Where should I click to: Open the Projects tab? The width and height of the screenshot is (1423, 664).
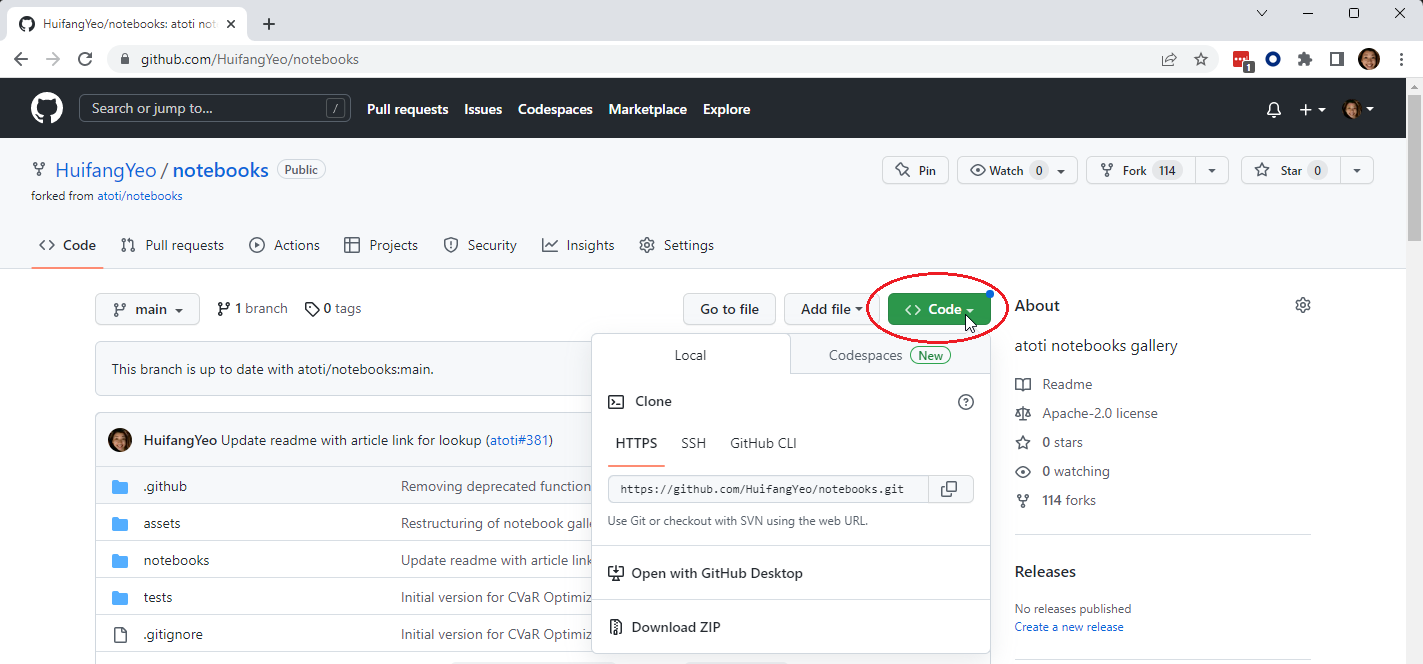381,245
